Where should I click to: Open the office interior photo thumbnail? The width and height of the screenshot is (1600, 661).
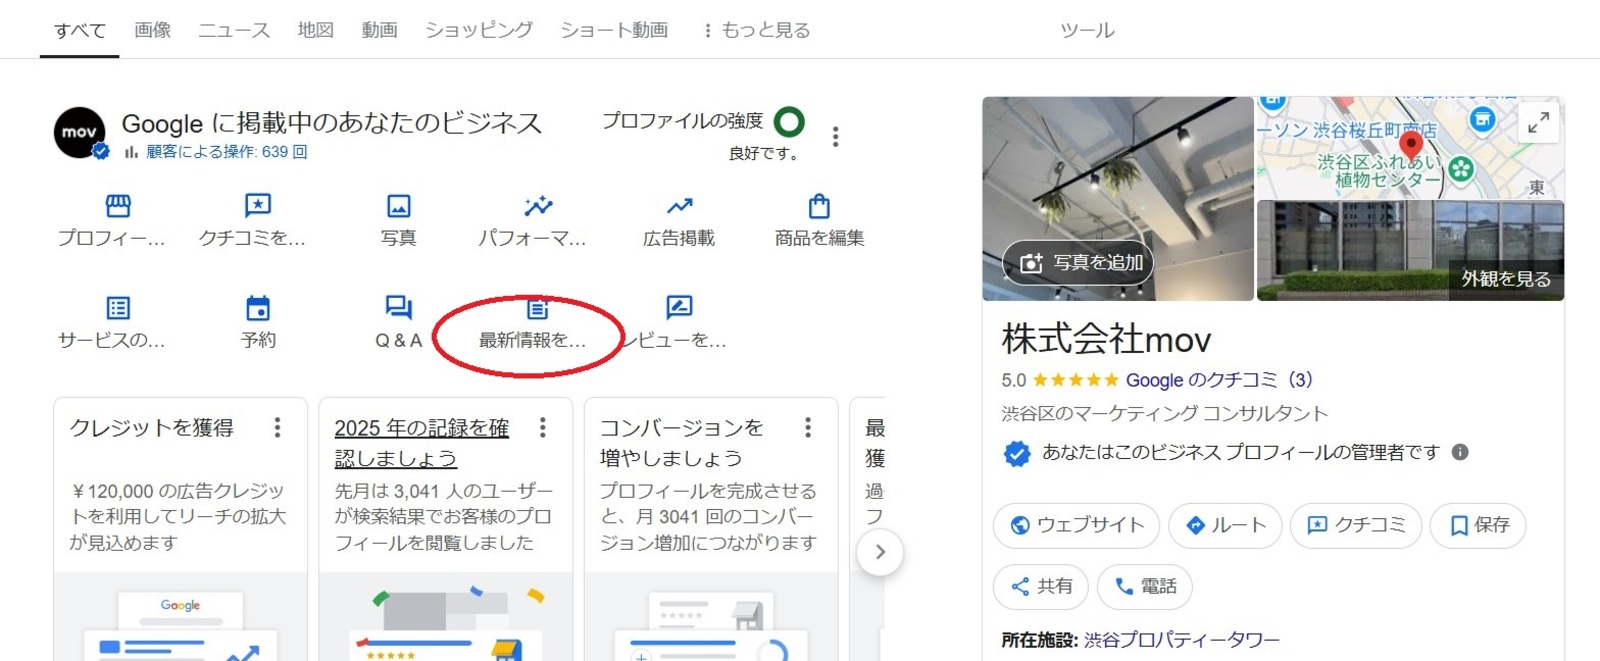(x=1118, y=198)
